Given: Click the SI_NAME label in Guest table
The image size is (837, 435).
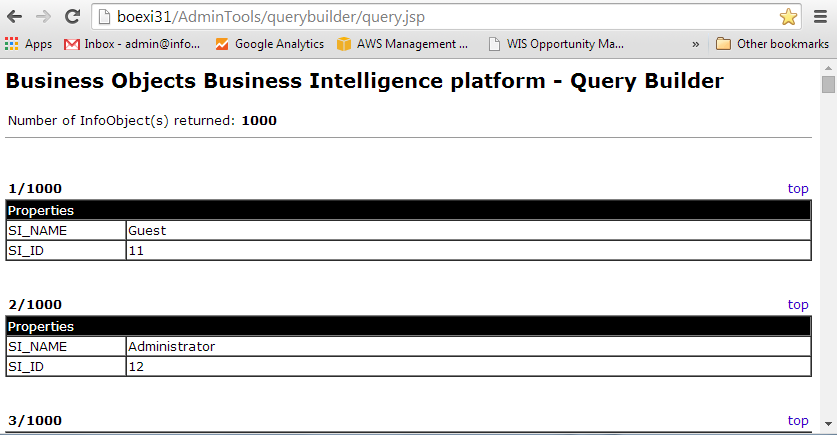Looking at the screenshot, I should point(37,231).
